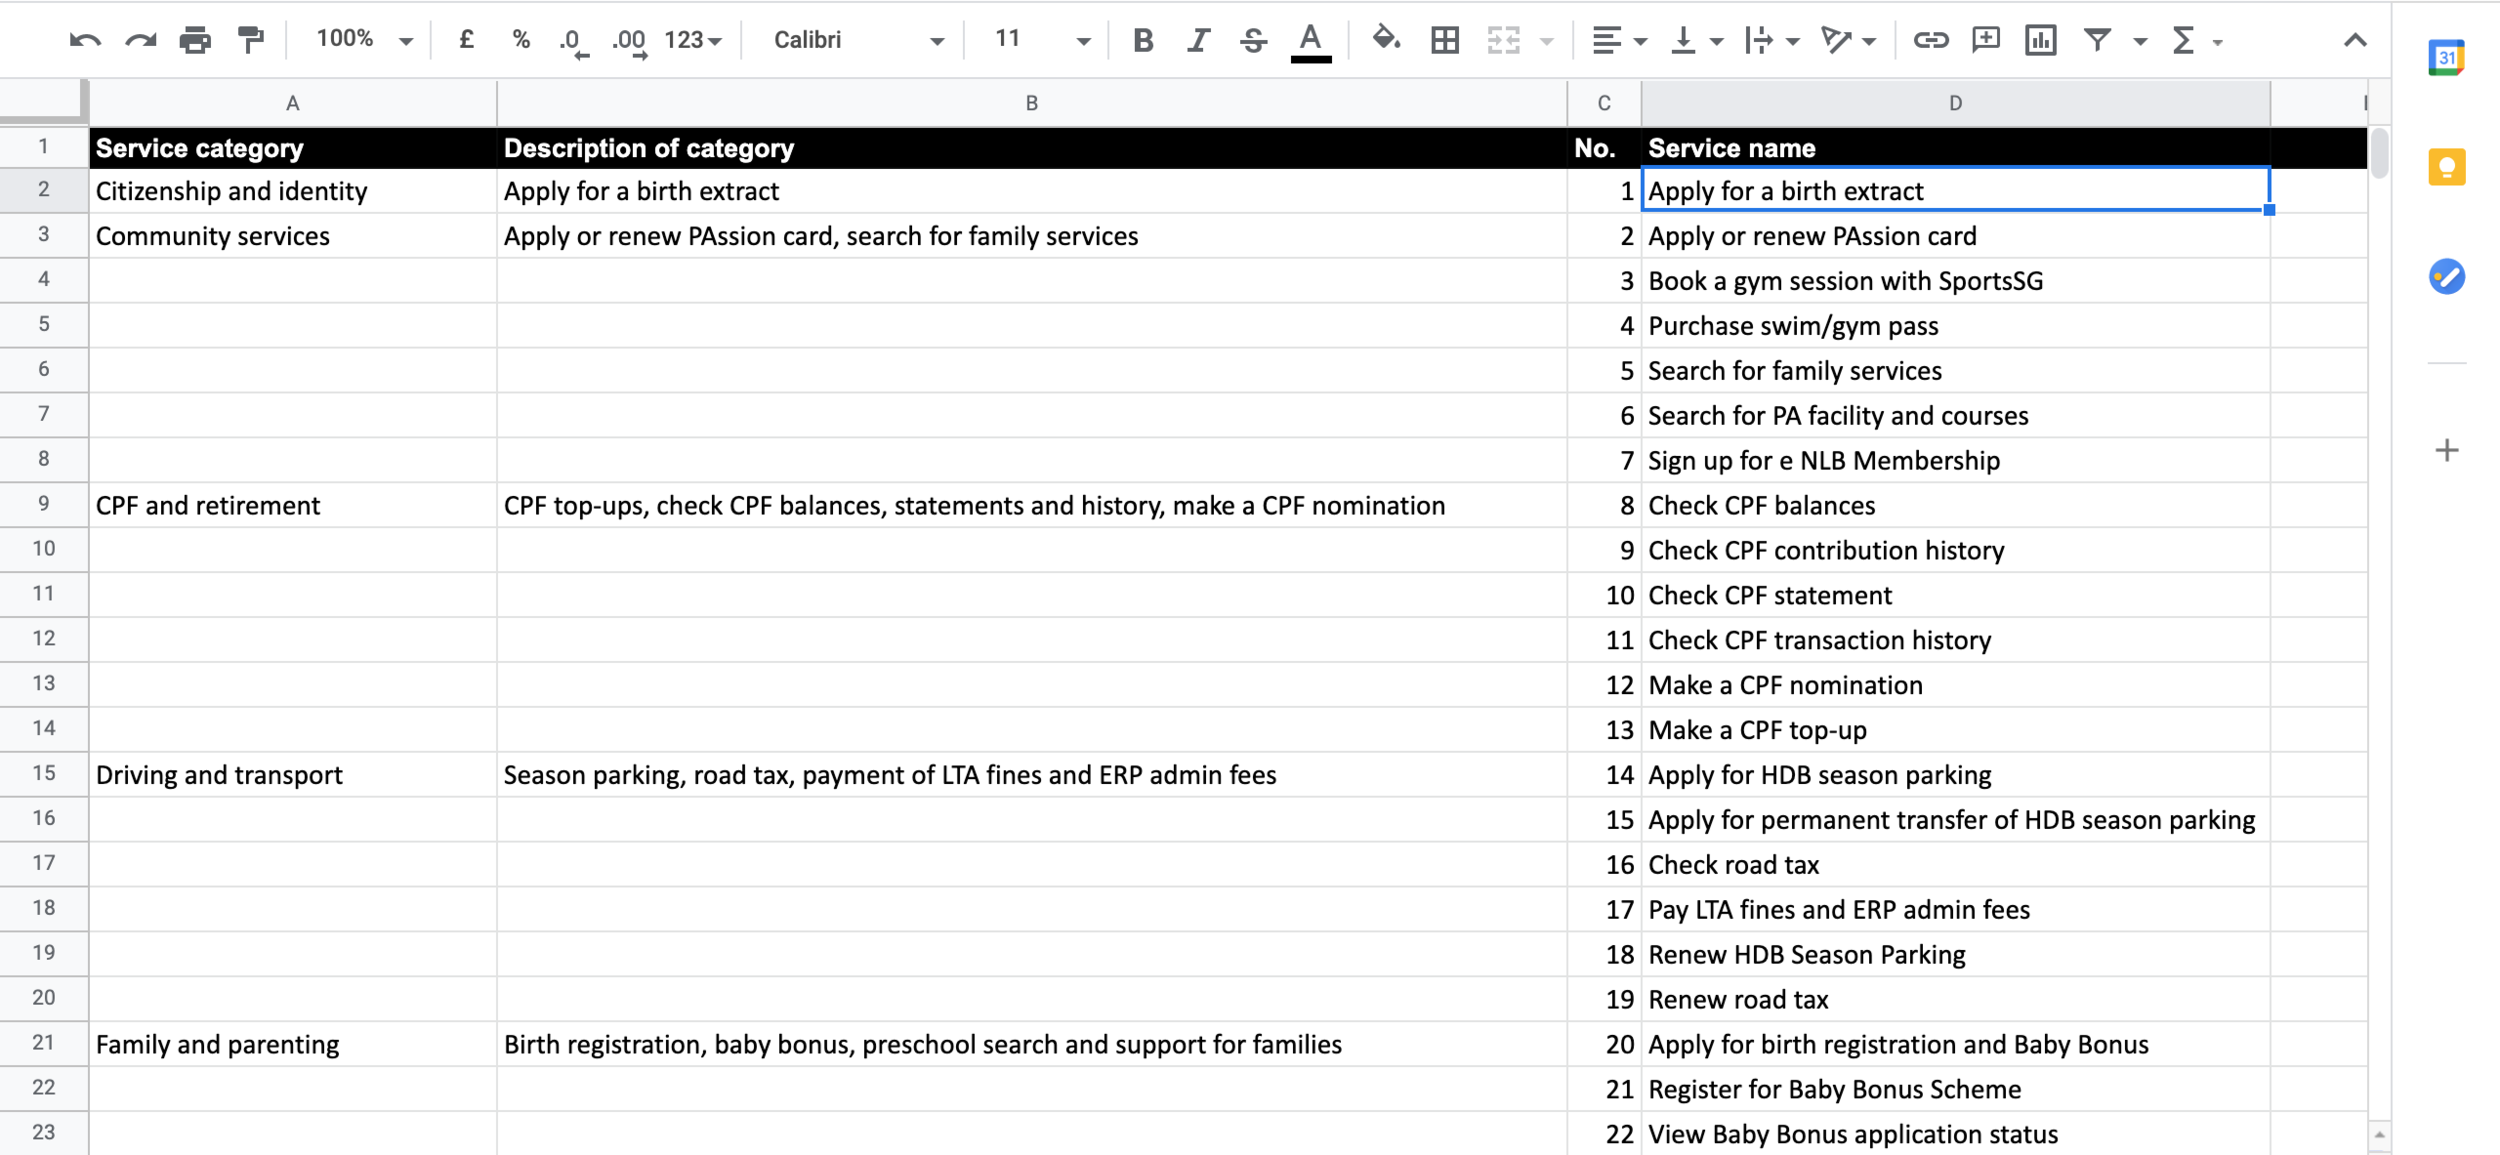Open Google Keep side panel
The height and width of the screenshot is (1155, 2500).
pos(2446,167)
